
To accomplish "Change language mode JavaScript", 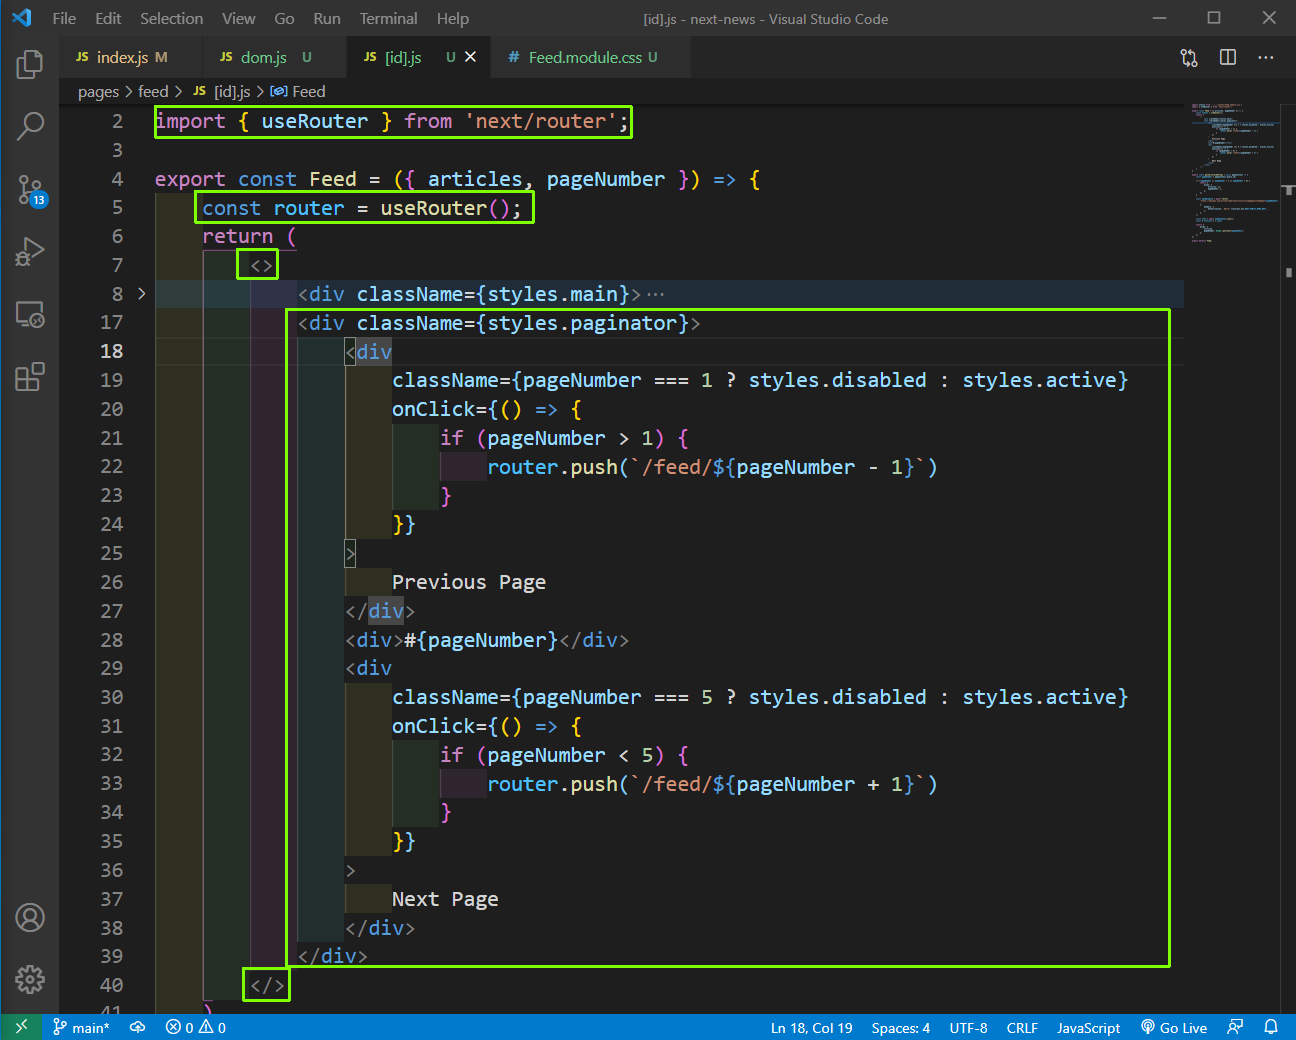I will pyautogui.click(x=1088, y=1027).
